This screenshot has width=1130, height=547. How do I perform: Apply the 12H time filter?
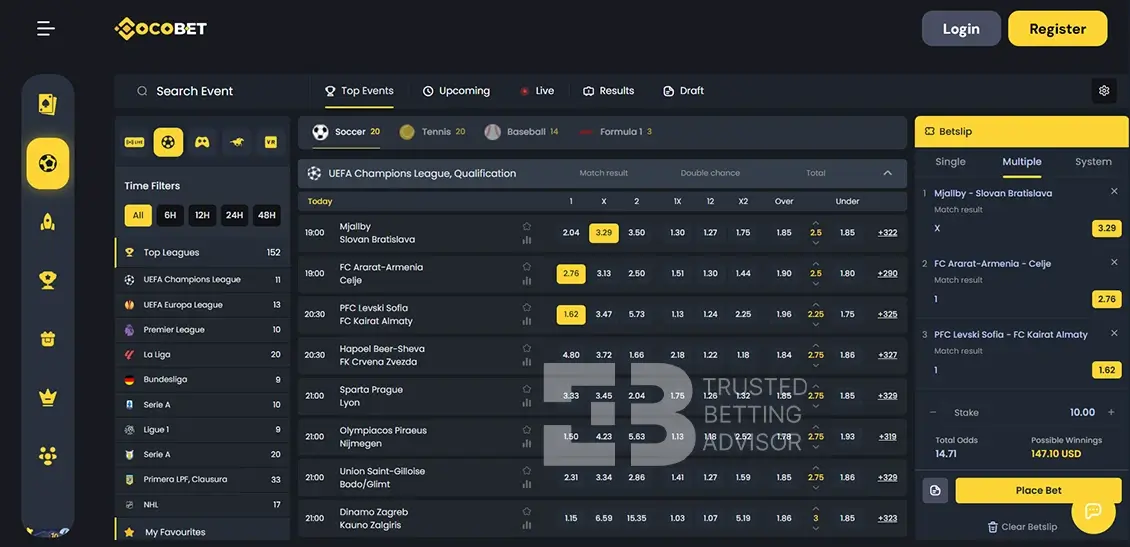click(x=203, y=215)
